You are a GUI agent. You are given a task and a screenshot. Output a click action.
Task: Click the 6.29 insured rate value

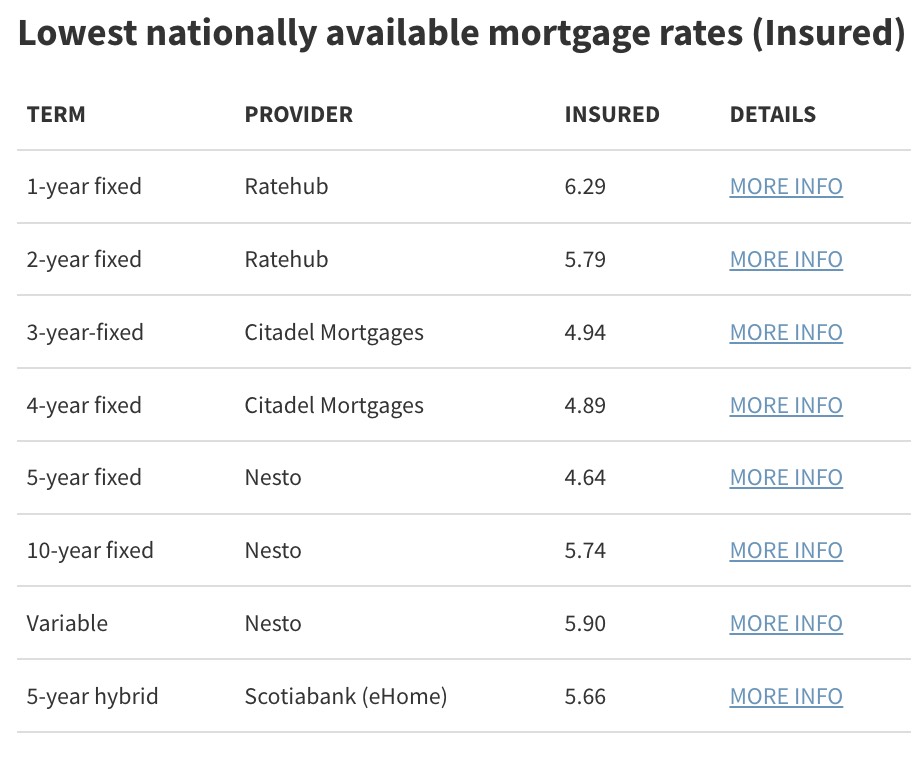click(x=585, y=187)
